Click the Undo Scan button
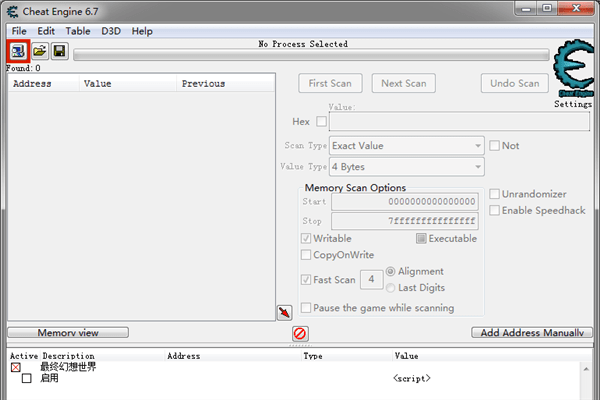The height and width of the screenshot is (400, 600). [x=515, y=83]
